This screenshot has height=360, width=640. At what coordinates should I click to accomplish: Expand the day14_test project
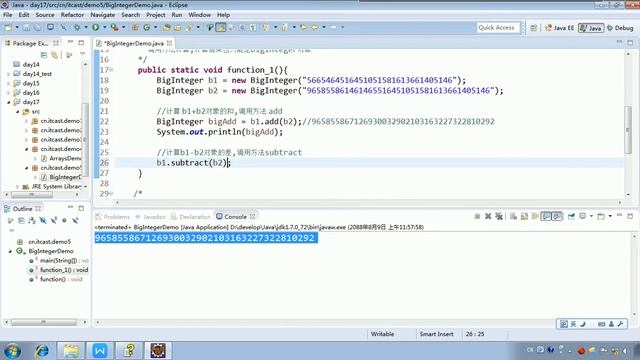coord(9,74)
